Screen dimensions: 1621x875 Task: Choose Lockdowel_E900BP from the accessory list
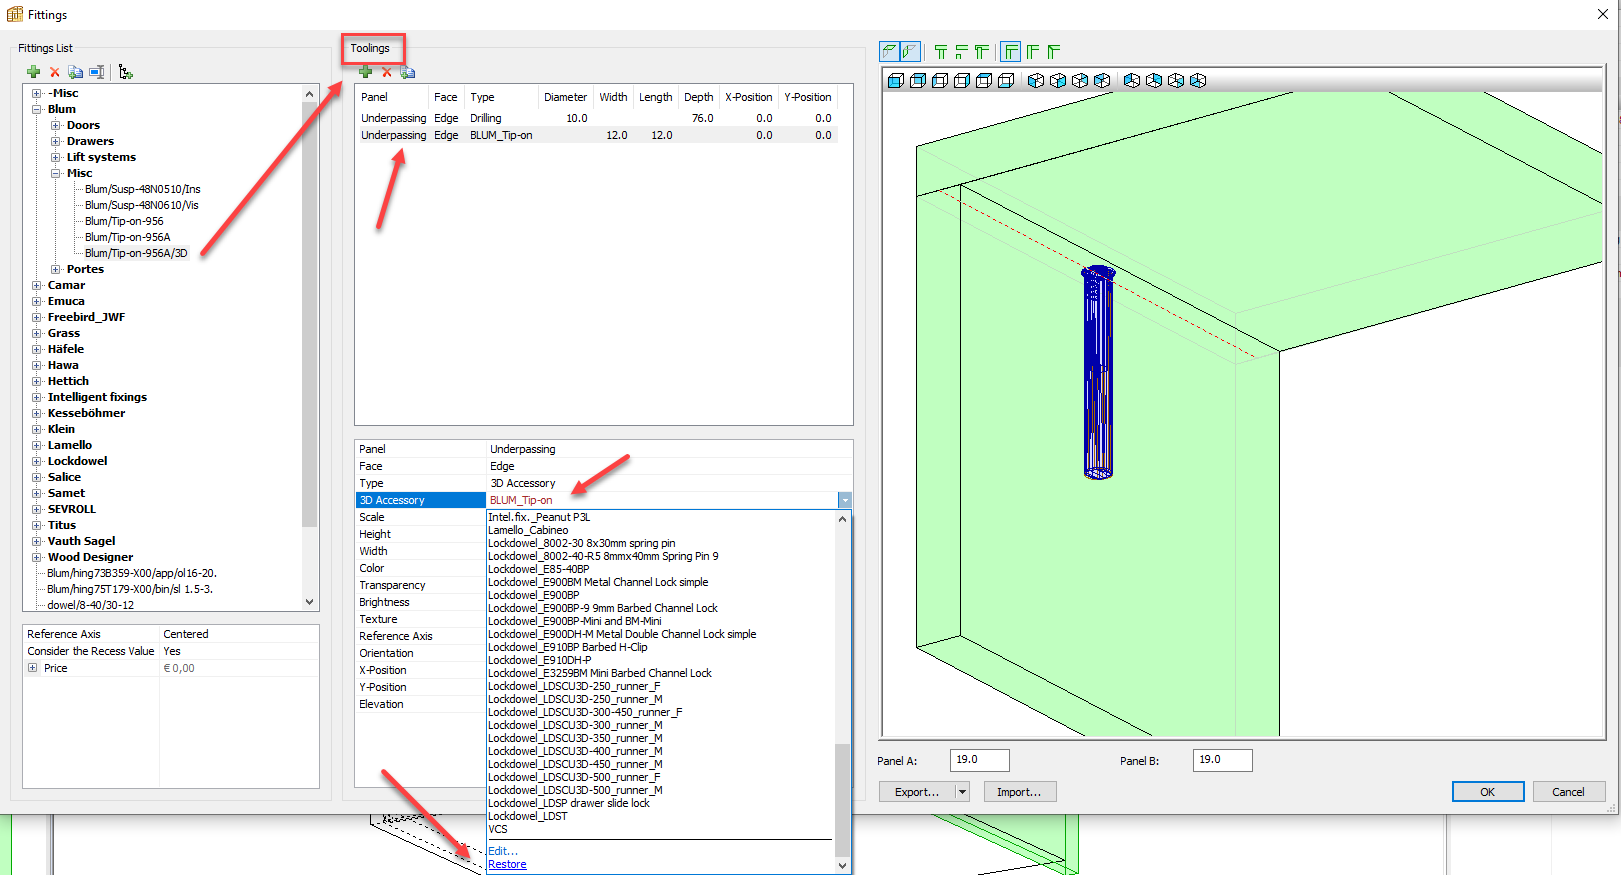click(x=534, y=595)
